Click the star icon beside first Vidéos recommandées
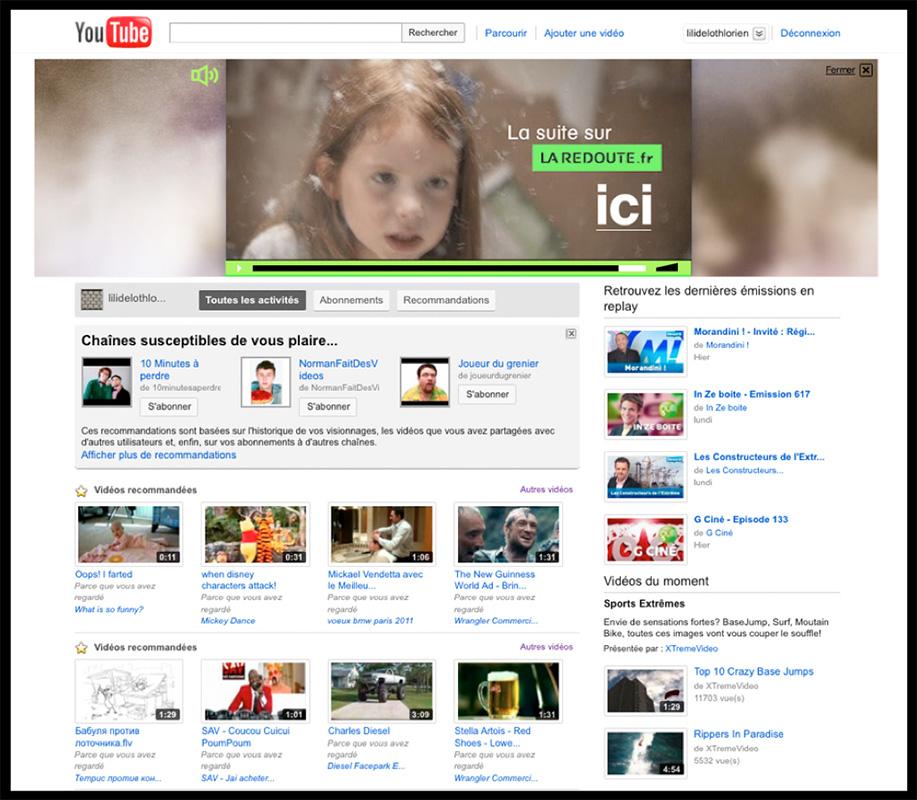 point(81,491)
